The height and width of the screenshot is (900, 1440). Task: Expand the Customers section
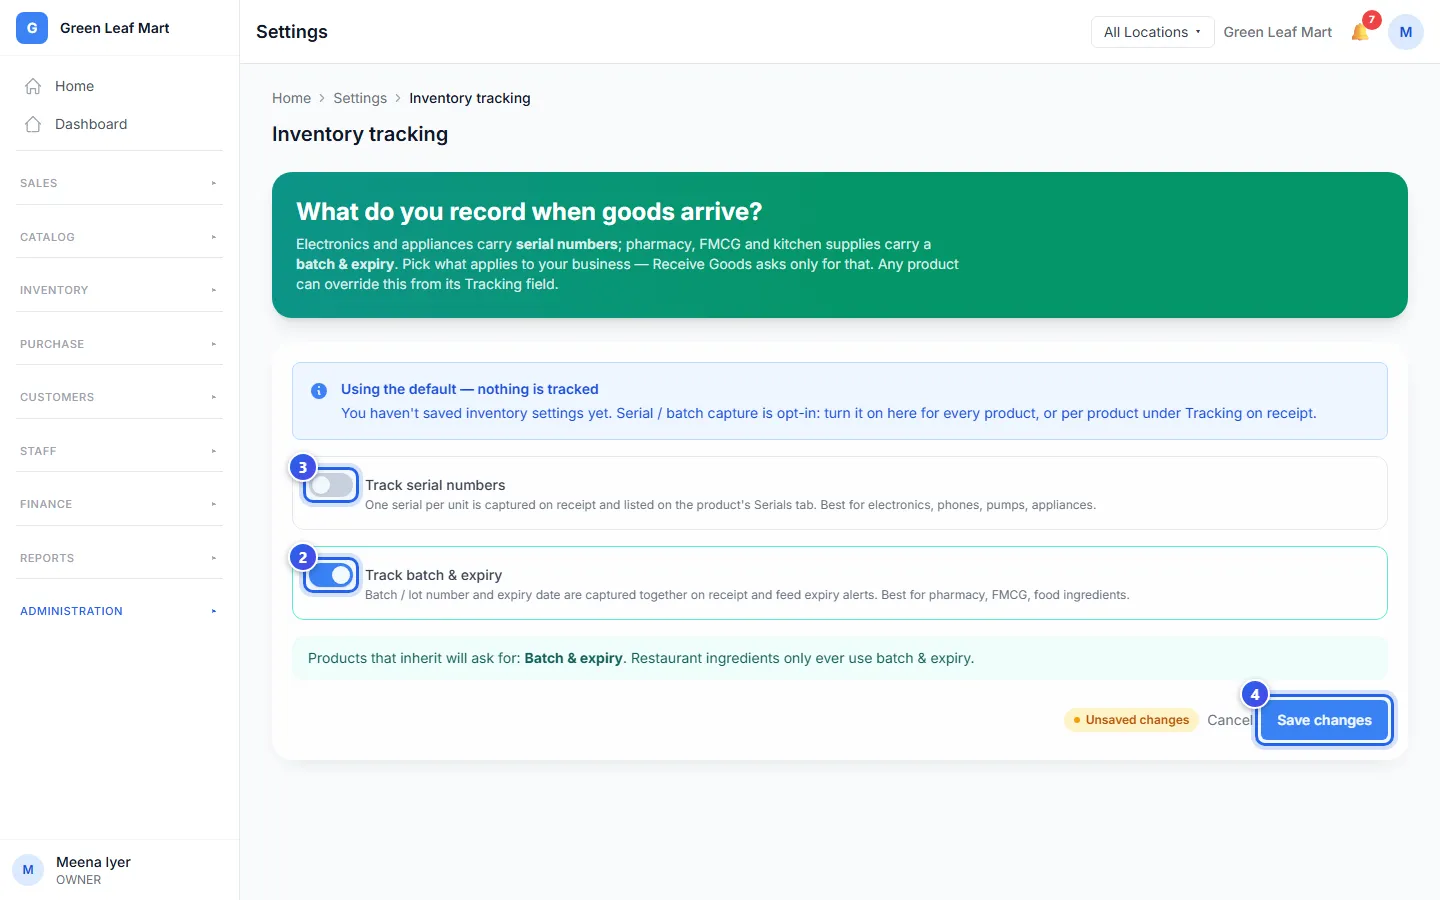(120, 397)
